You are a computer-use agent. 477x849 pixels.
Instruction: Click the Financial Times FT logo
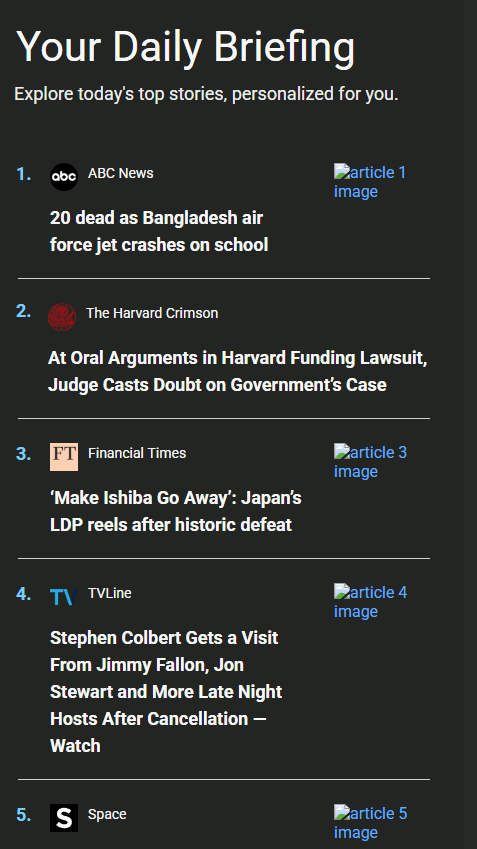[64, 456]
